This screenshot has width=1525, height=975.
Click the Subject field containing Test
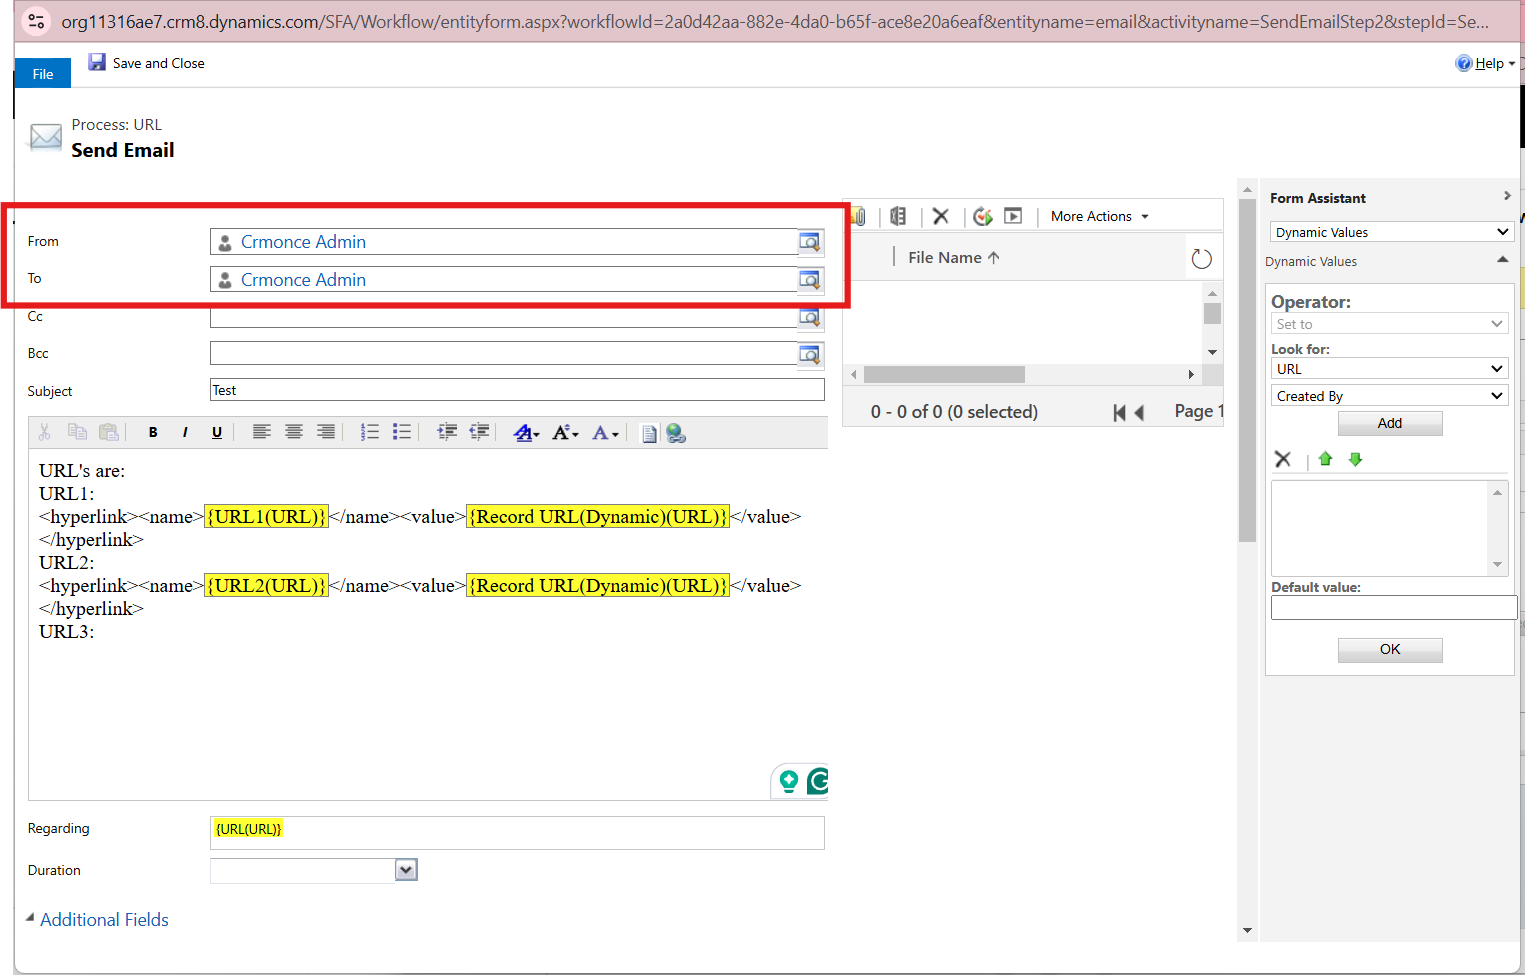[517, 390]
